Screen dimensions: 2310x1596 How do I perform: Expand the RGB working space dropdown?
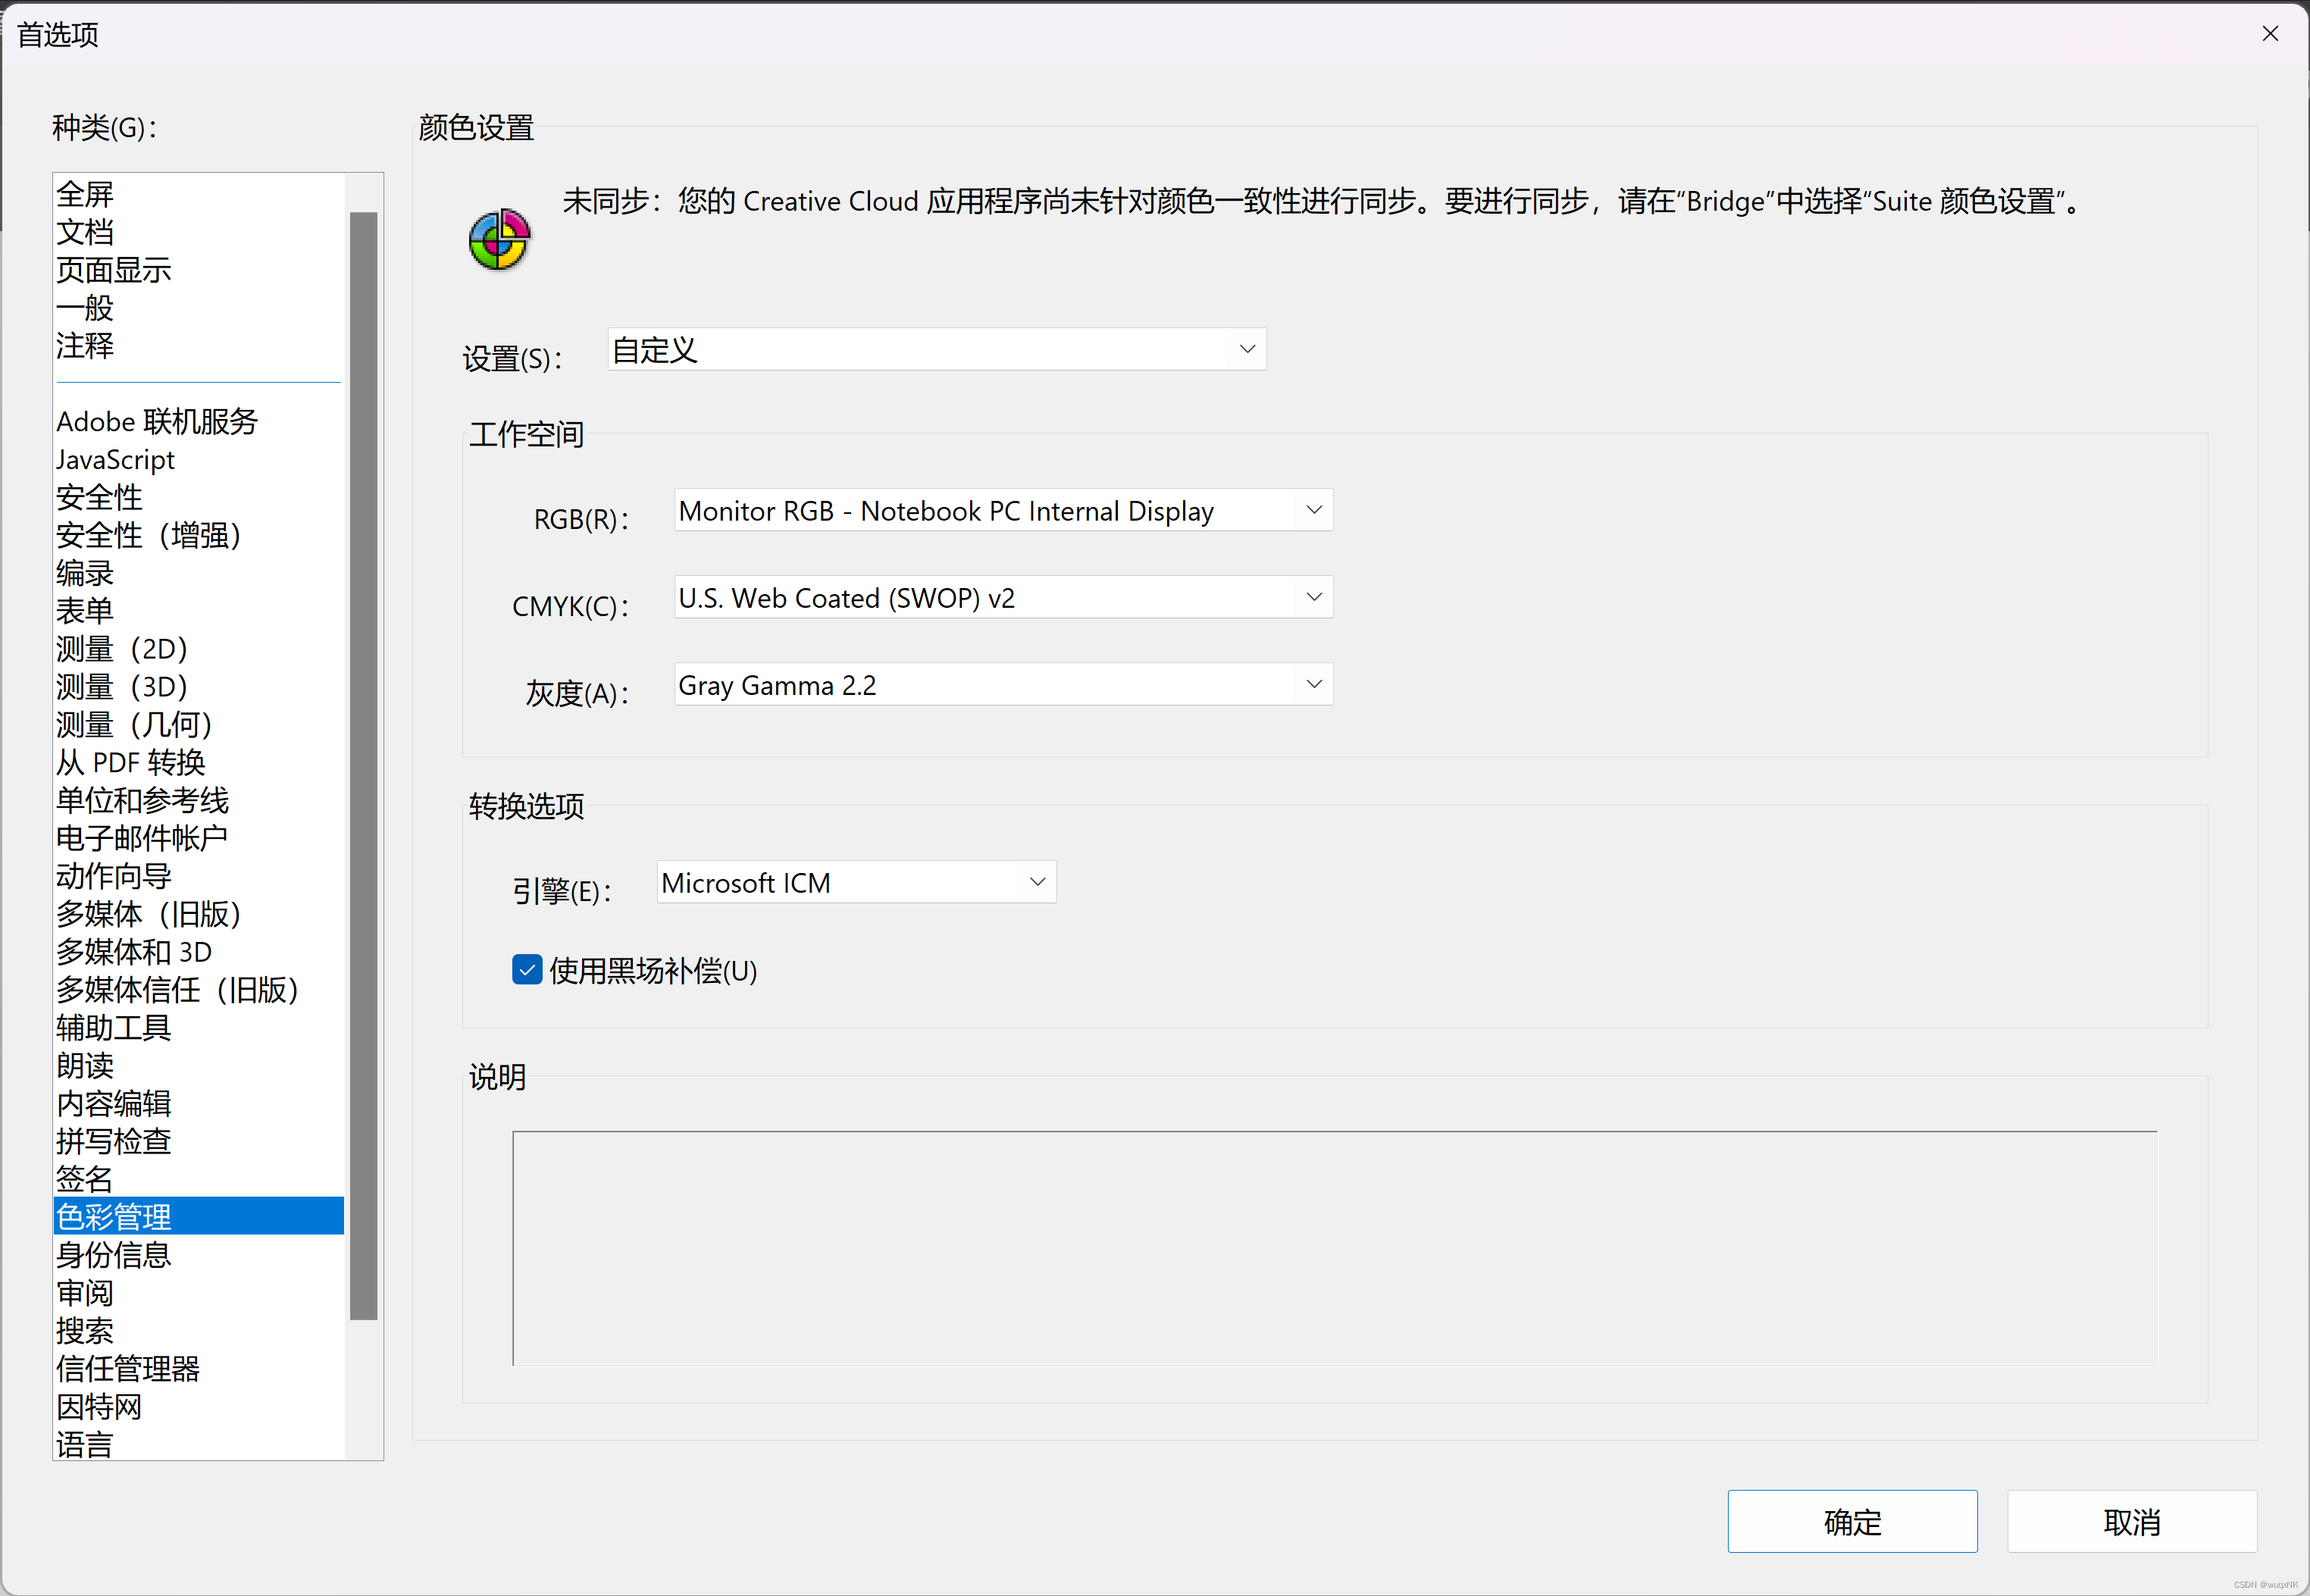tap(1002, 511)
